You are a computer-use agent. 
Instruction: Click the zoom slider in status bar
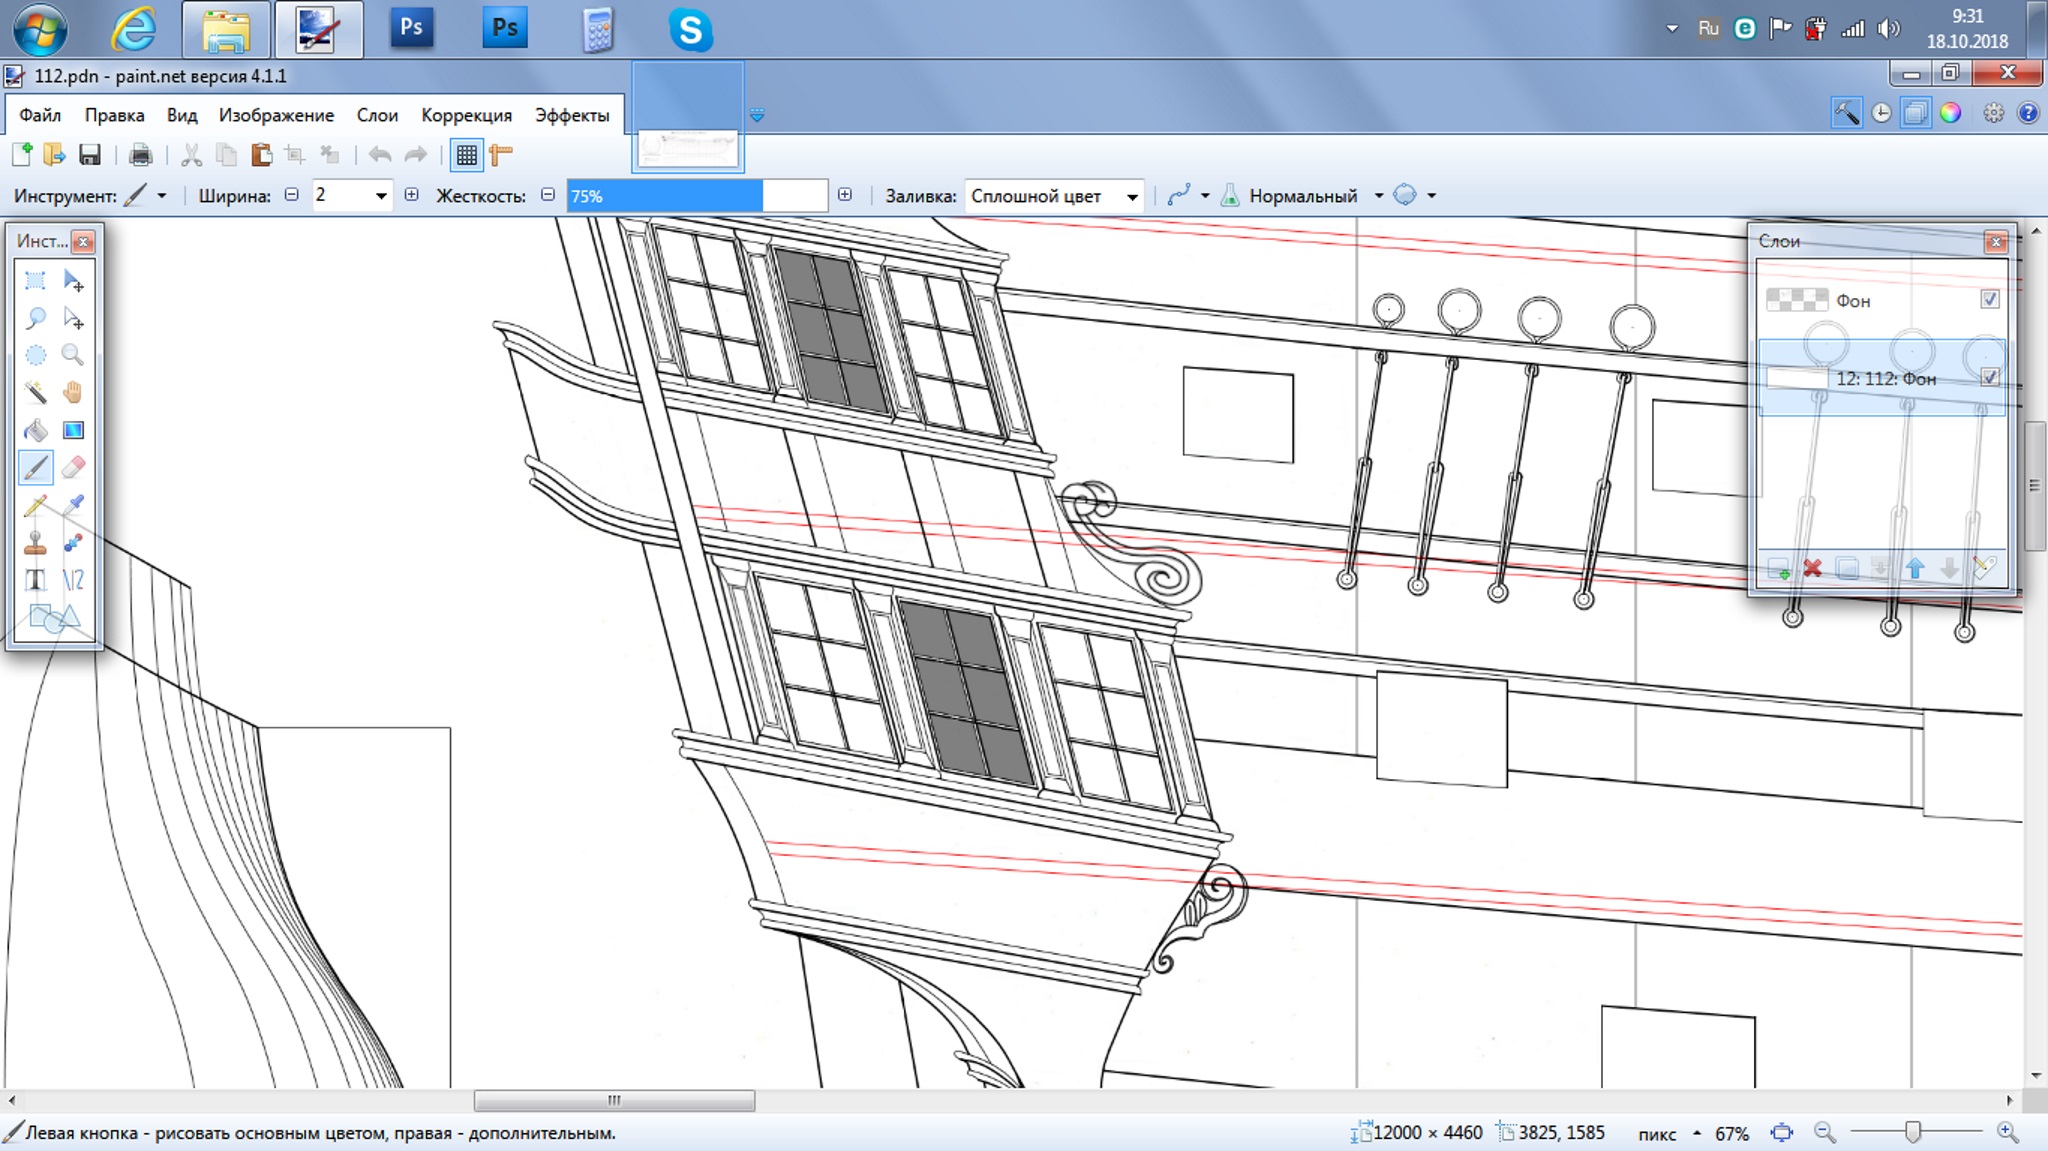click(1915, 1132)
